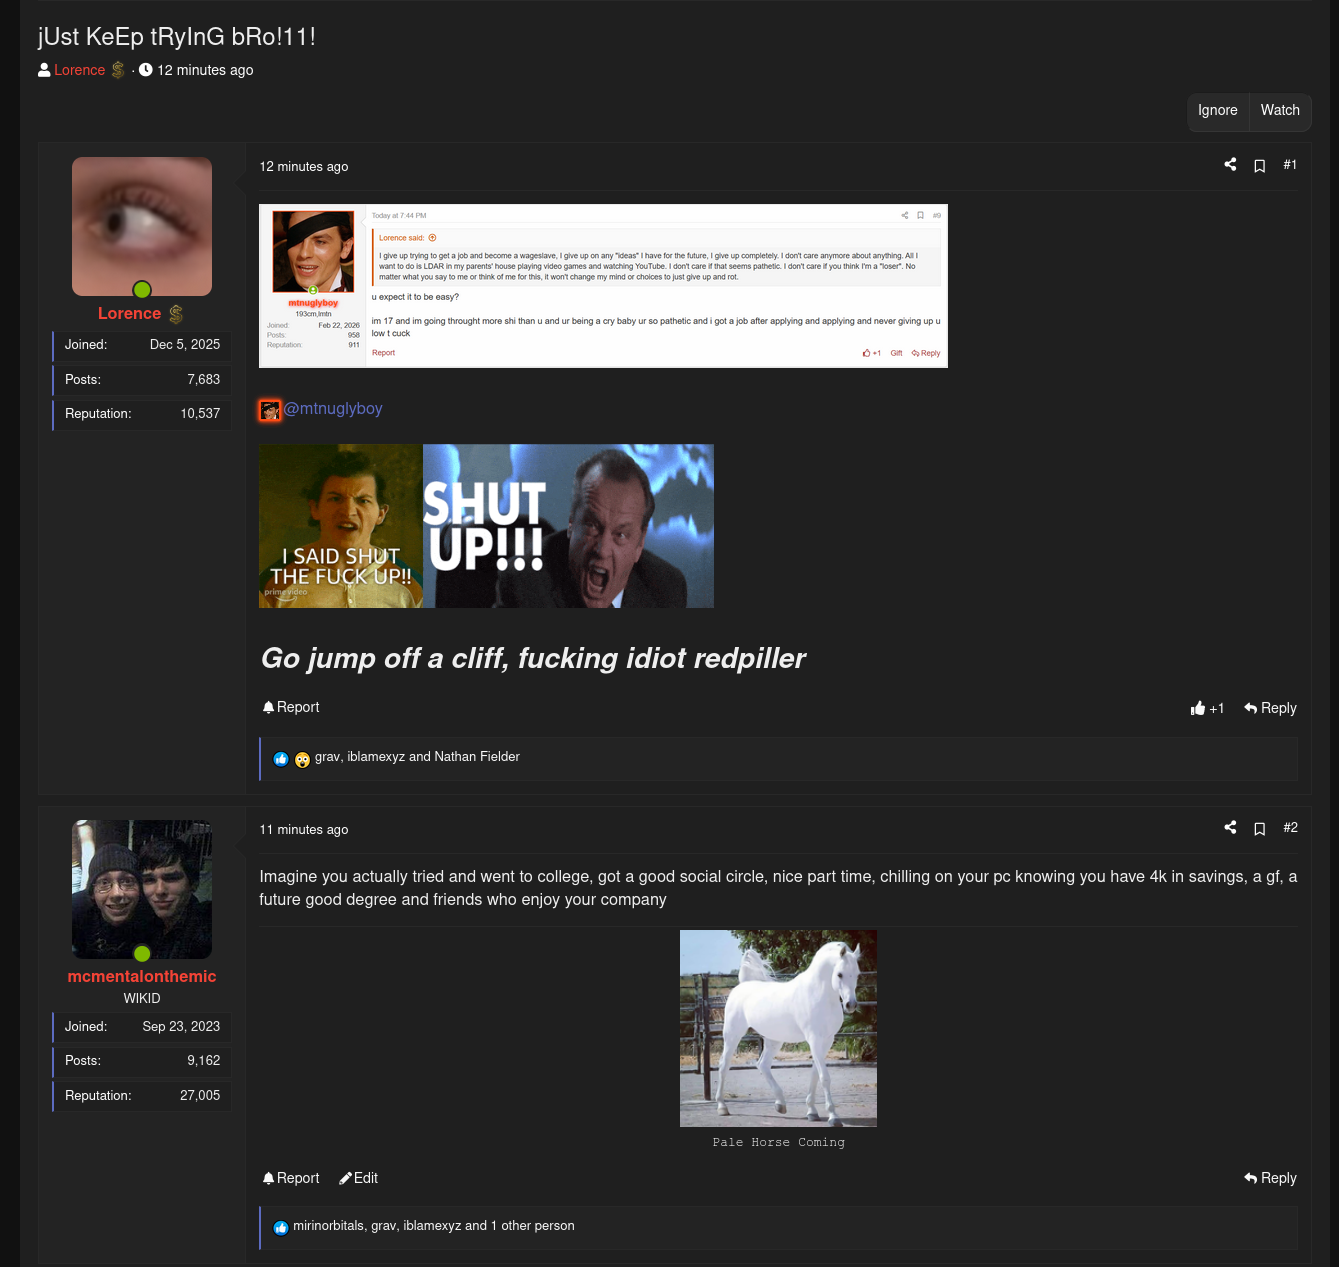Bookmark post #1 using the bookmark icon

pos(1260,166)
